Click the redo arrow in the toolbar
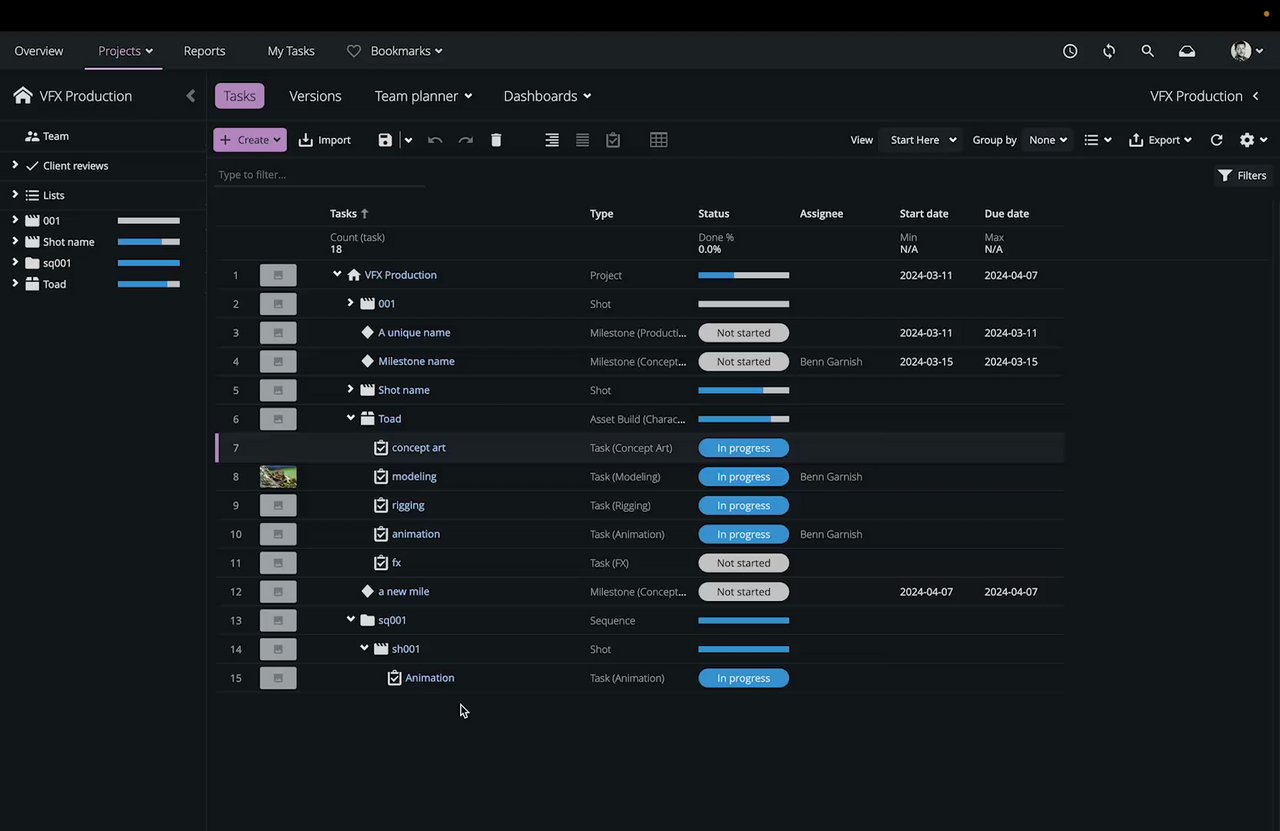 point(465,140)
